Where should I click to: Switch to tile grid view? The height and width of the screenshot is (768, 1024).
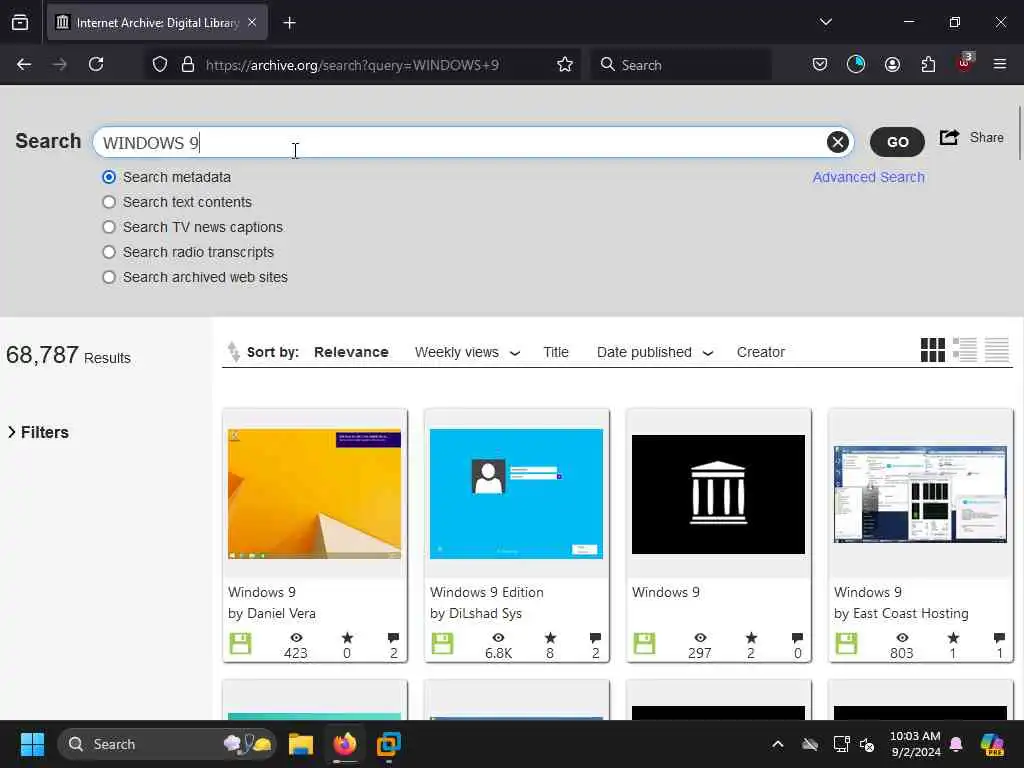[x=933, y=350]
